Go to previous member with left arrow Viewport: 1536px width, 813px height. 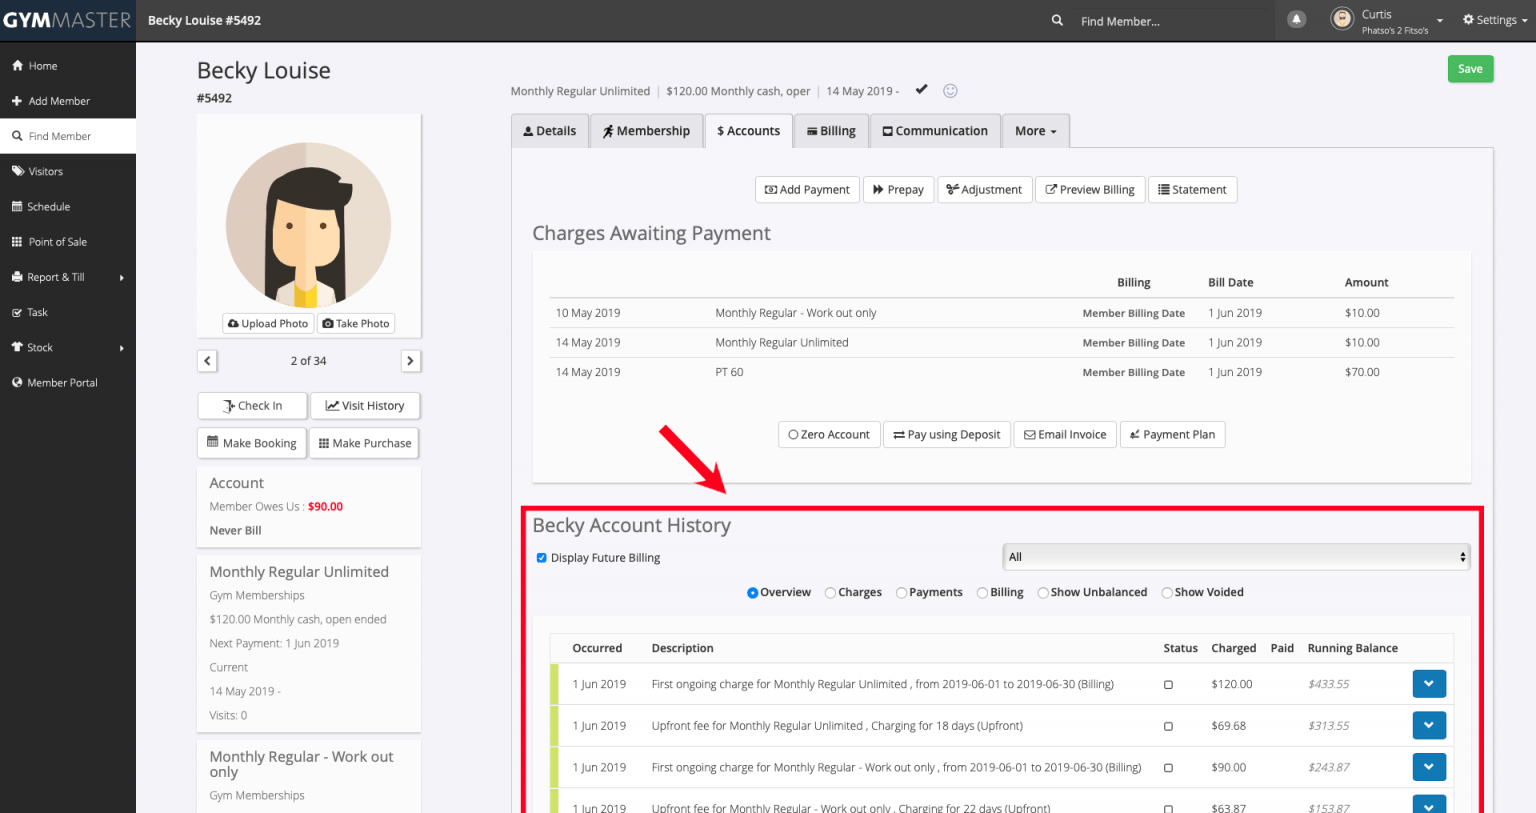click(207, 361)
